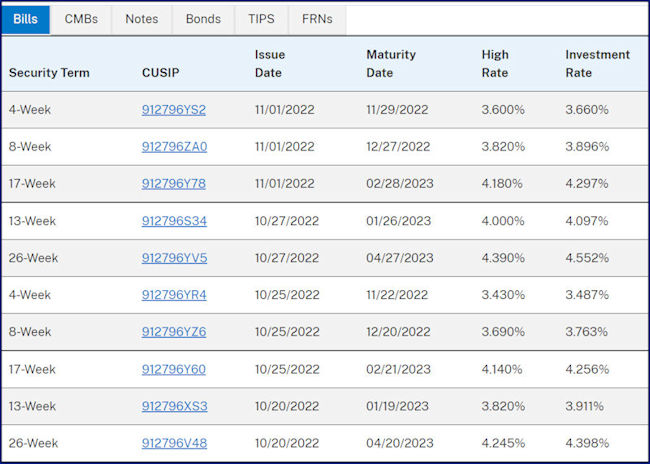Select the active Bills tab
This screenshot has width=650, height=464.
25,19
